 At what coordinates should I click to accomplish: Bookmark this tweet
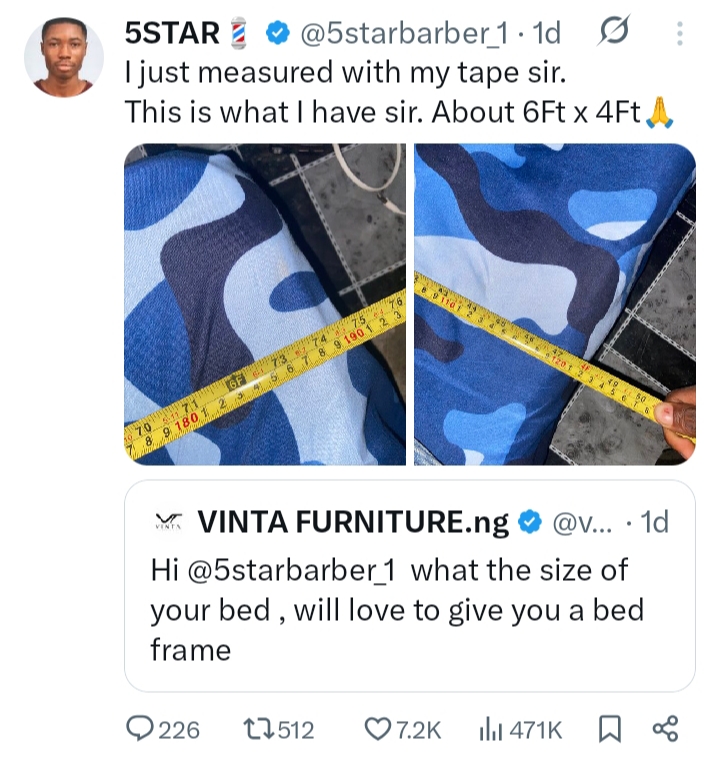pyautogui.click(x=607, y=730)
